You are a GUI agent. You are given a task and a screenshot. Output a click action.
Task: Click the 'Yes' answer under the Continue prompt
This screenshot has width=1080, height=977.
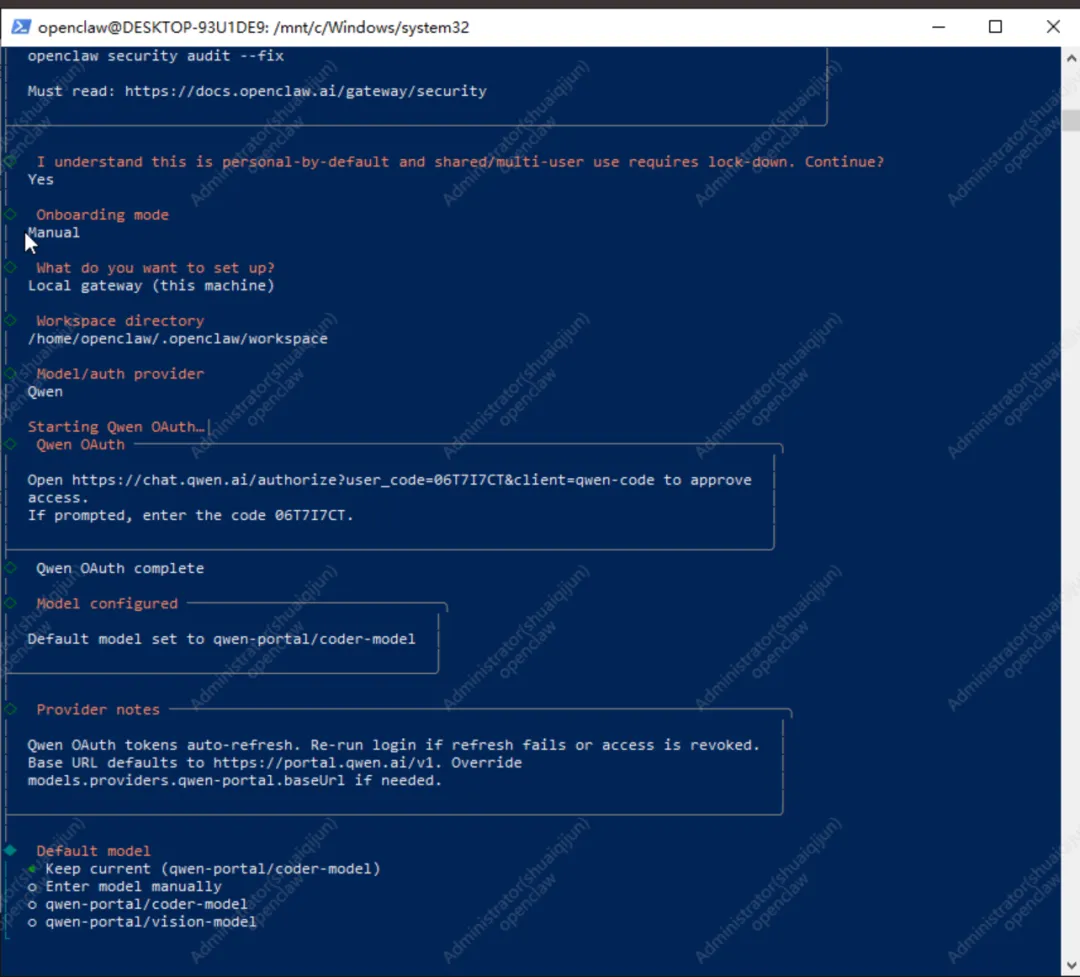41,180
